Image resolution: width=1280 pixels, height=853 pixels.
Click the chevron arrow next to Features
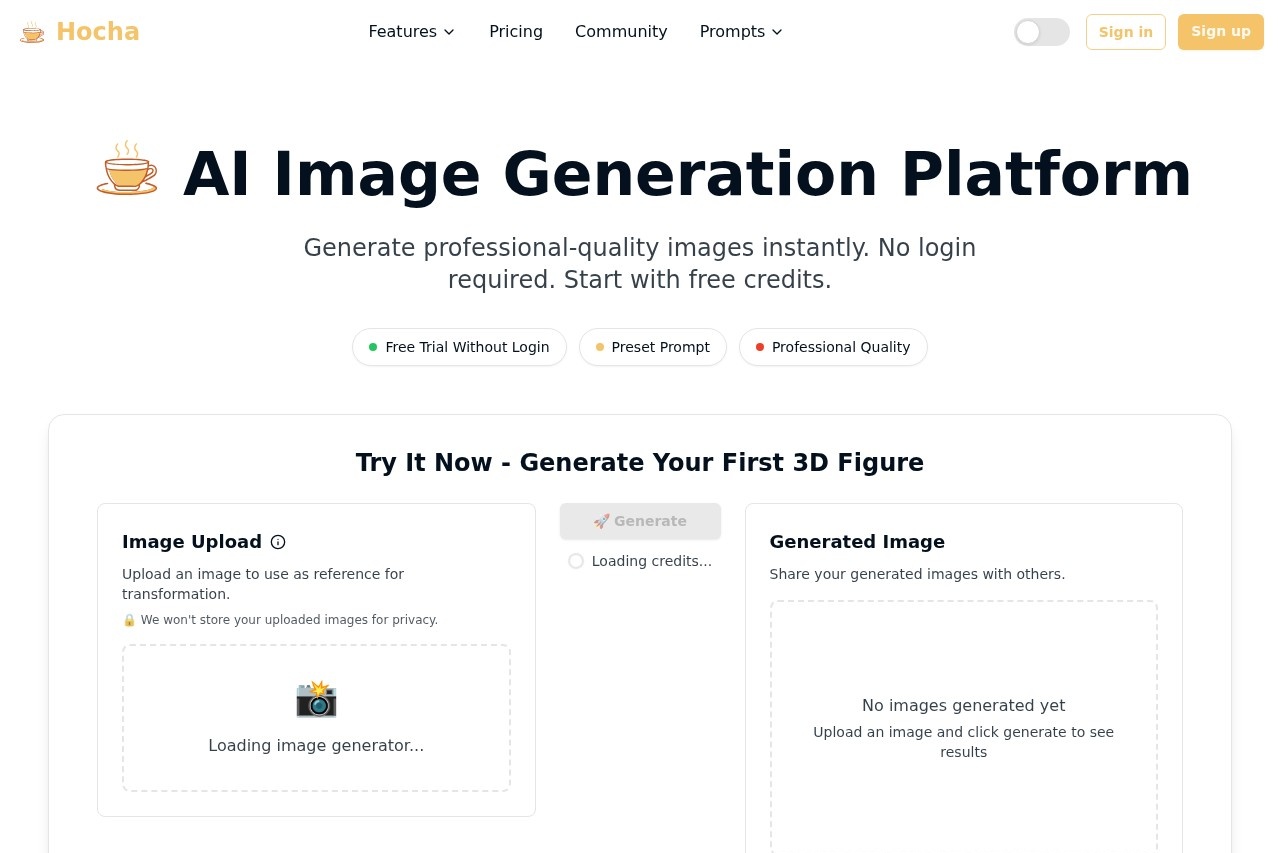[449, 32]
